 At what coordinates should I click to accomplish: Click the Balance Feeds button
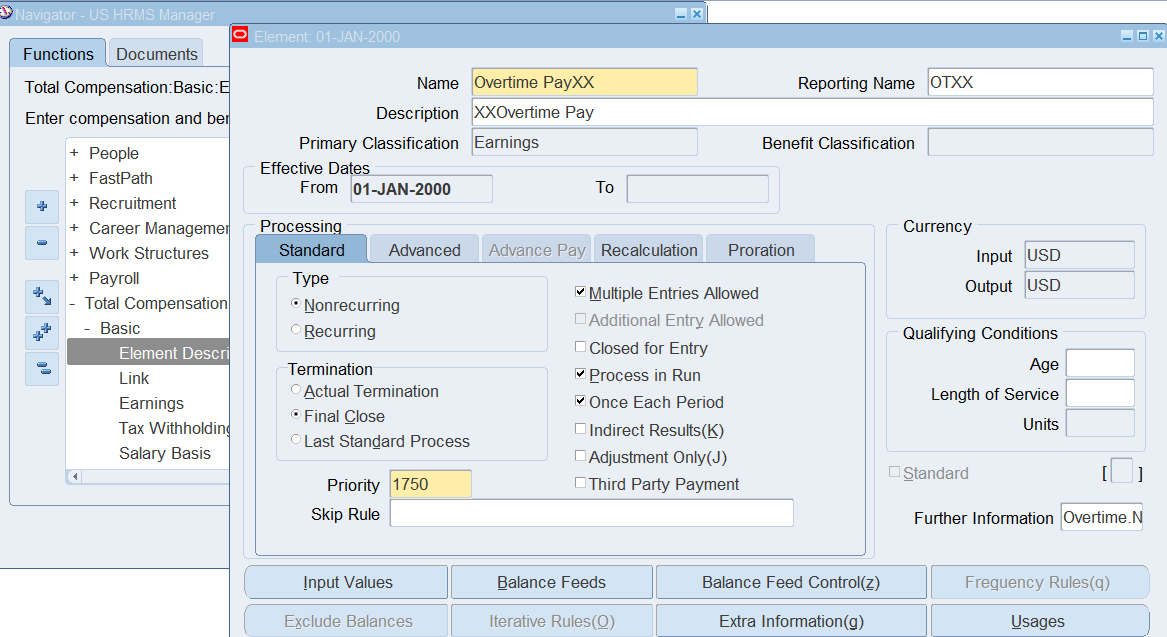(x=551, y=582)
